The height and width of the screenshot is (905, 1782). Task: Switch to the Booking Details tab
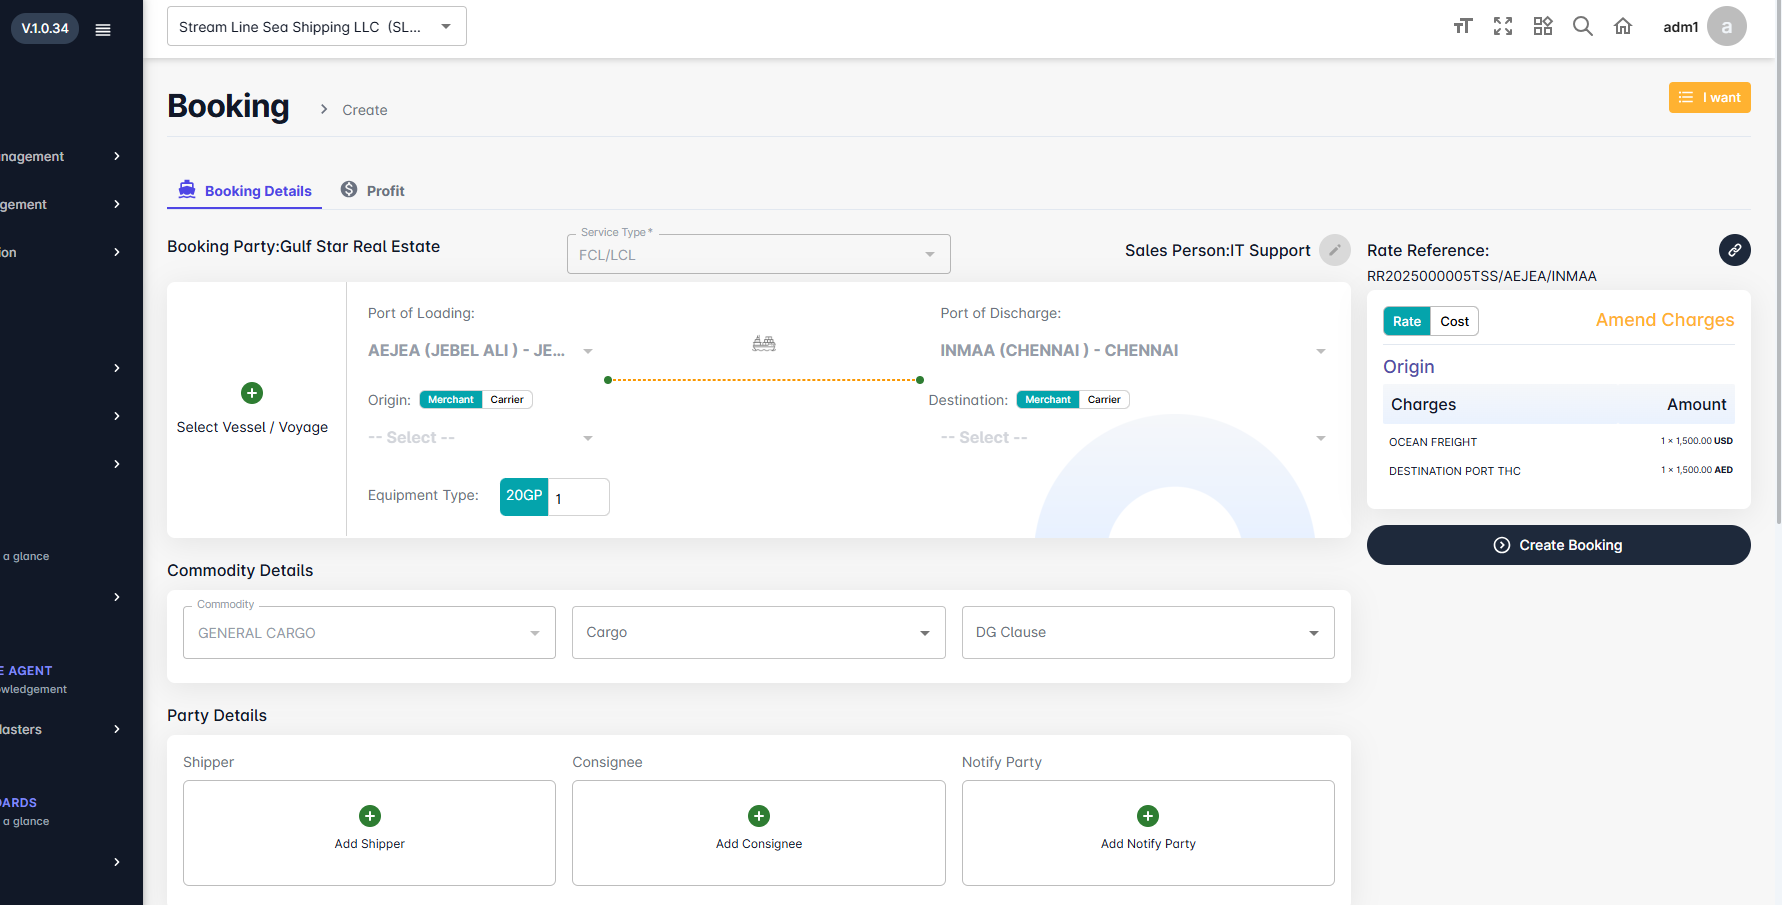(x=245, y=191)
